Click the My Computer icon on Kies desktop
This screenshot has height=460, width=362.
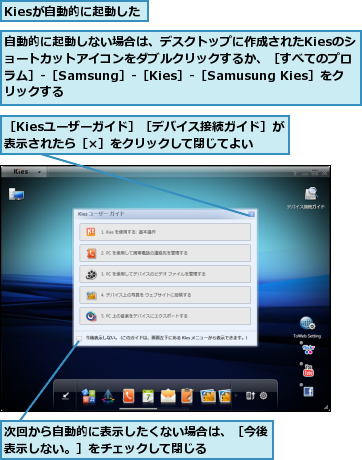pos(16,194)
